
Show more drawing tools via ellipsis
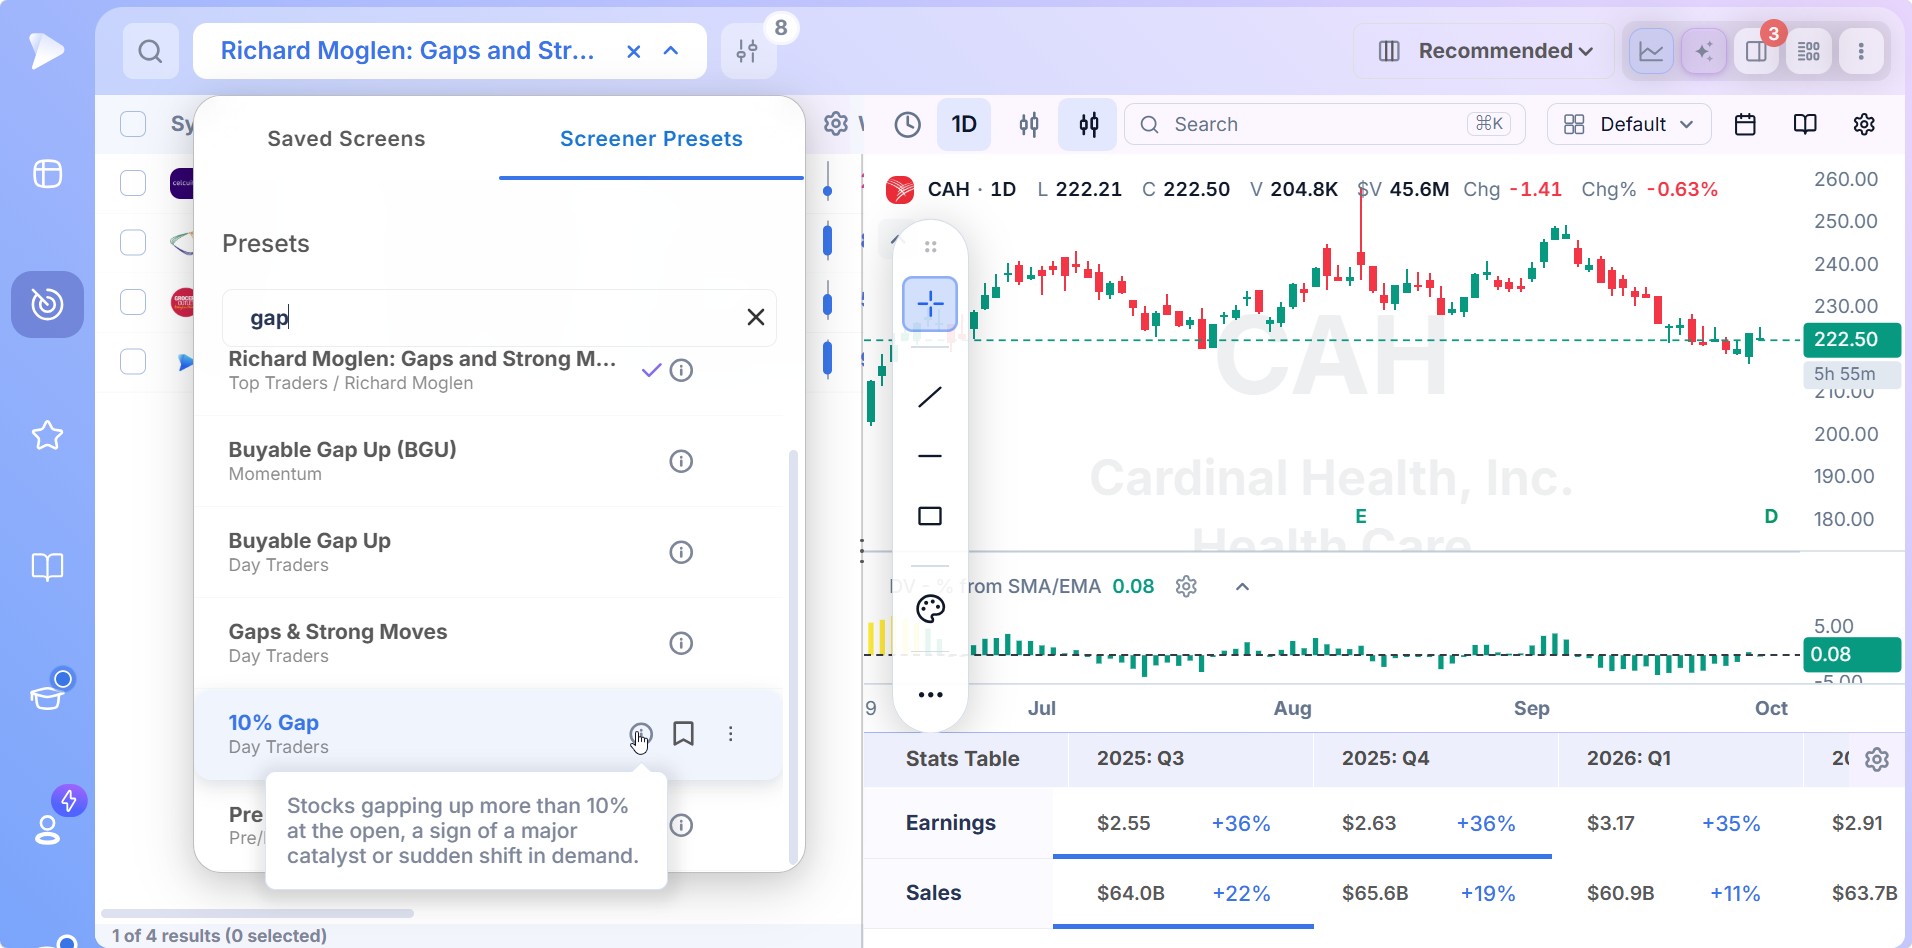coord(930,695)
